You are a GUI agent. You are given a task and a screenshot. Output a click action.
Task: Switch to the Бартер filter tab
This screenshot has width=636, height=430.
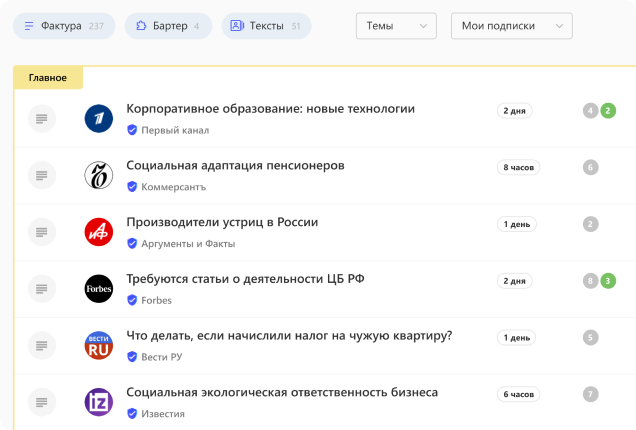click(x=168, y=26)
